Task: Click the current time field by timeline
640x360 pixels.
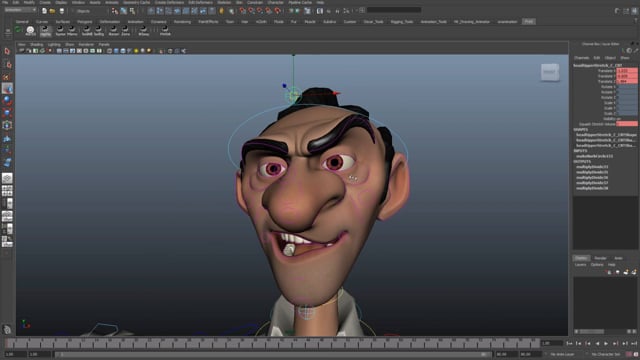Action: tap(551, 344)
